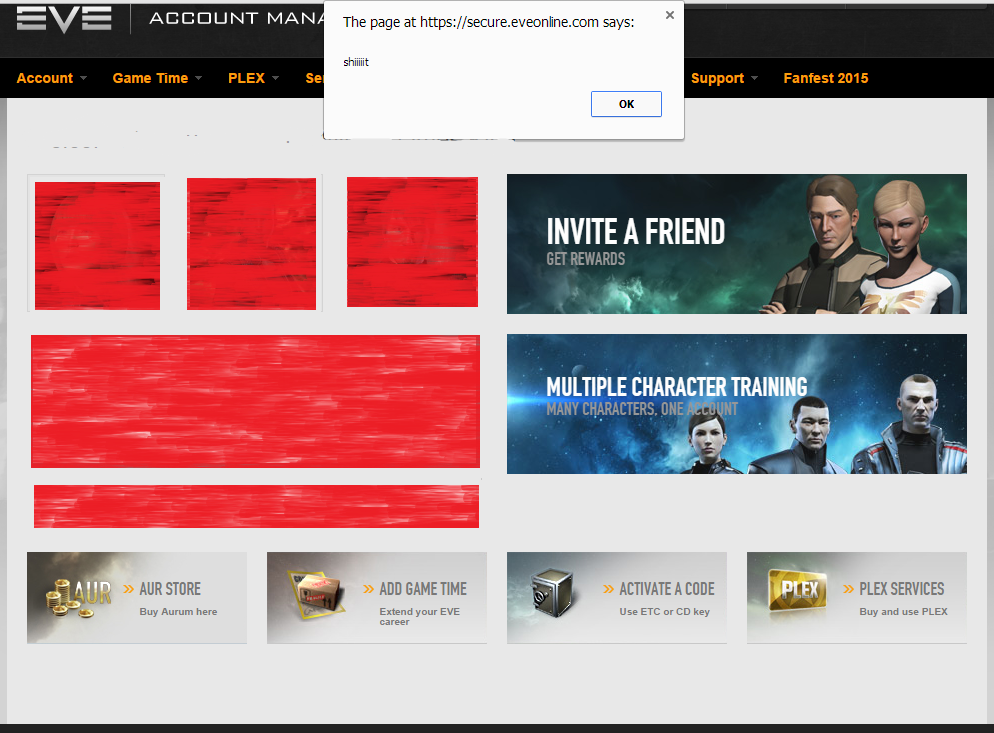This screenshot has width=994, height=733.
Task: Click the EVE logo
Action: (x=64, y=18)
